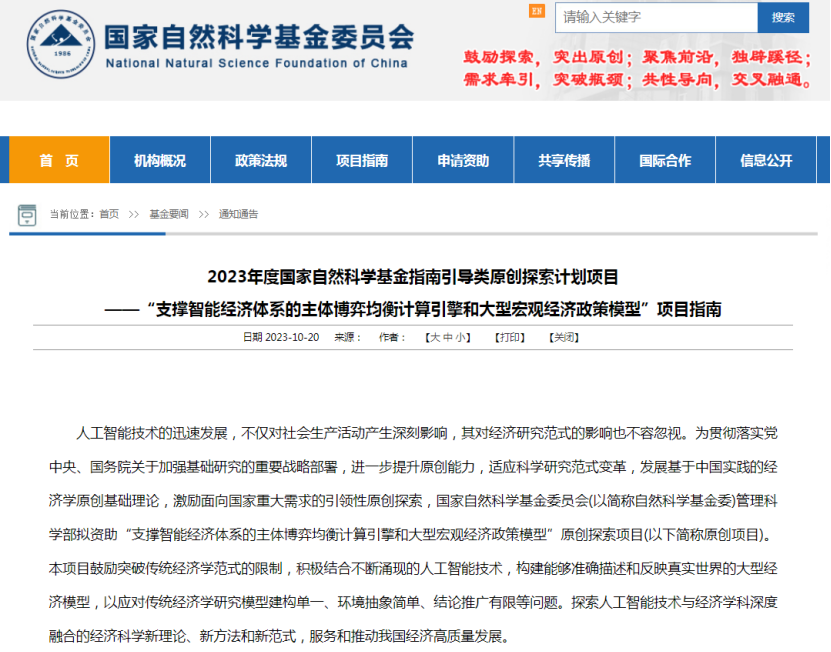This screenshot has width=831, height=652.
Task: Open the 申请资助 navigation item
Action: point(463,160)
